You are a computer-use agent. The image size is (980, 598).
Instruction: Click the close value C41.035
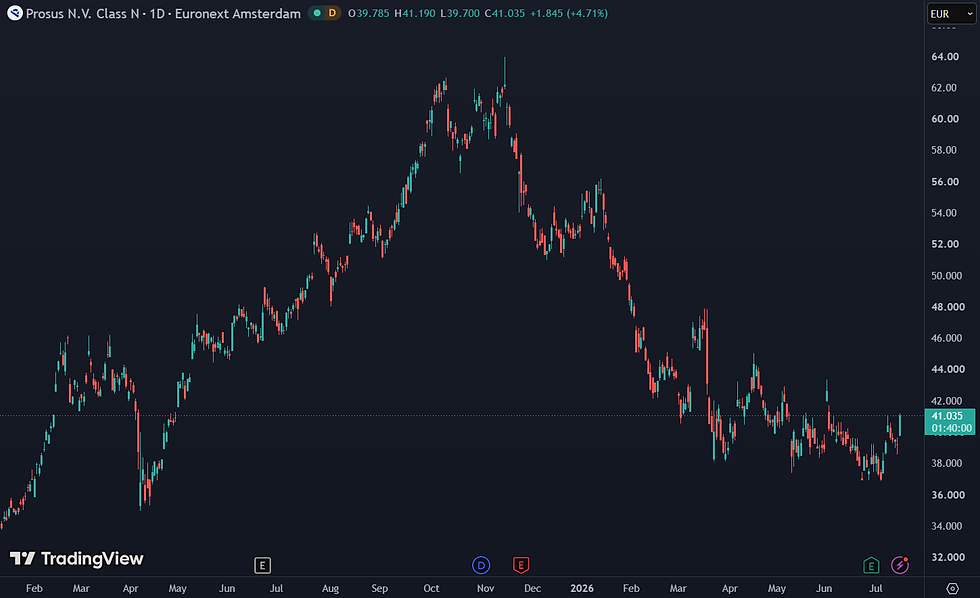505,13
